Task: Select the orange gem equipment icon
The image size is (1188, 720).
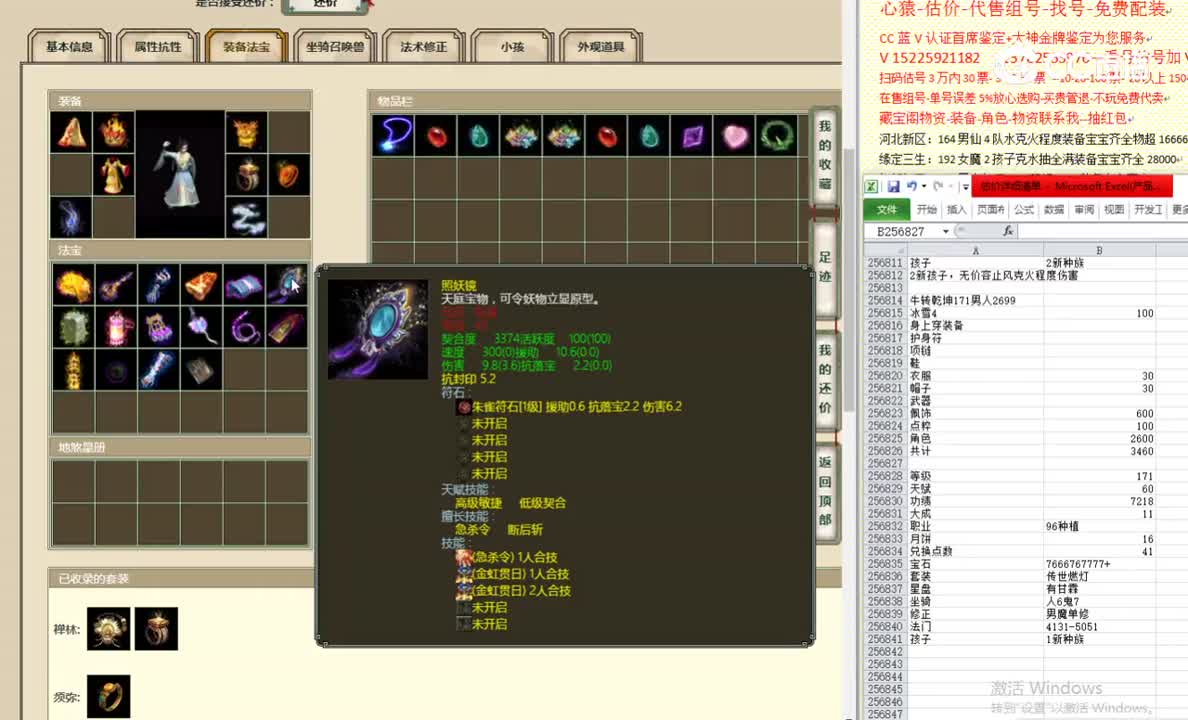Action: click(289, 175)
